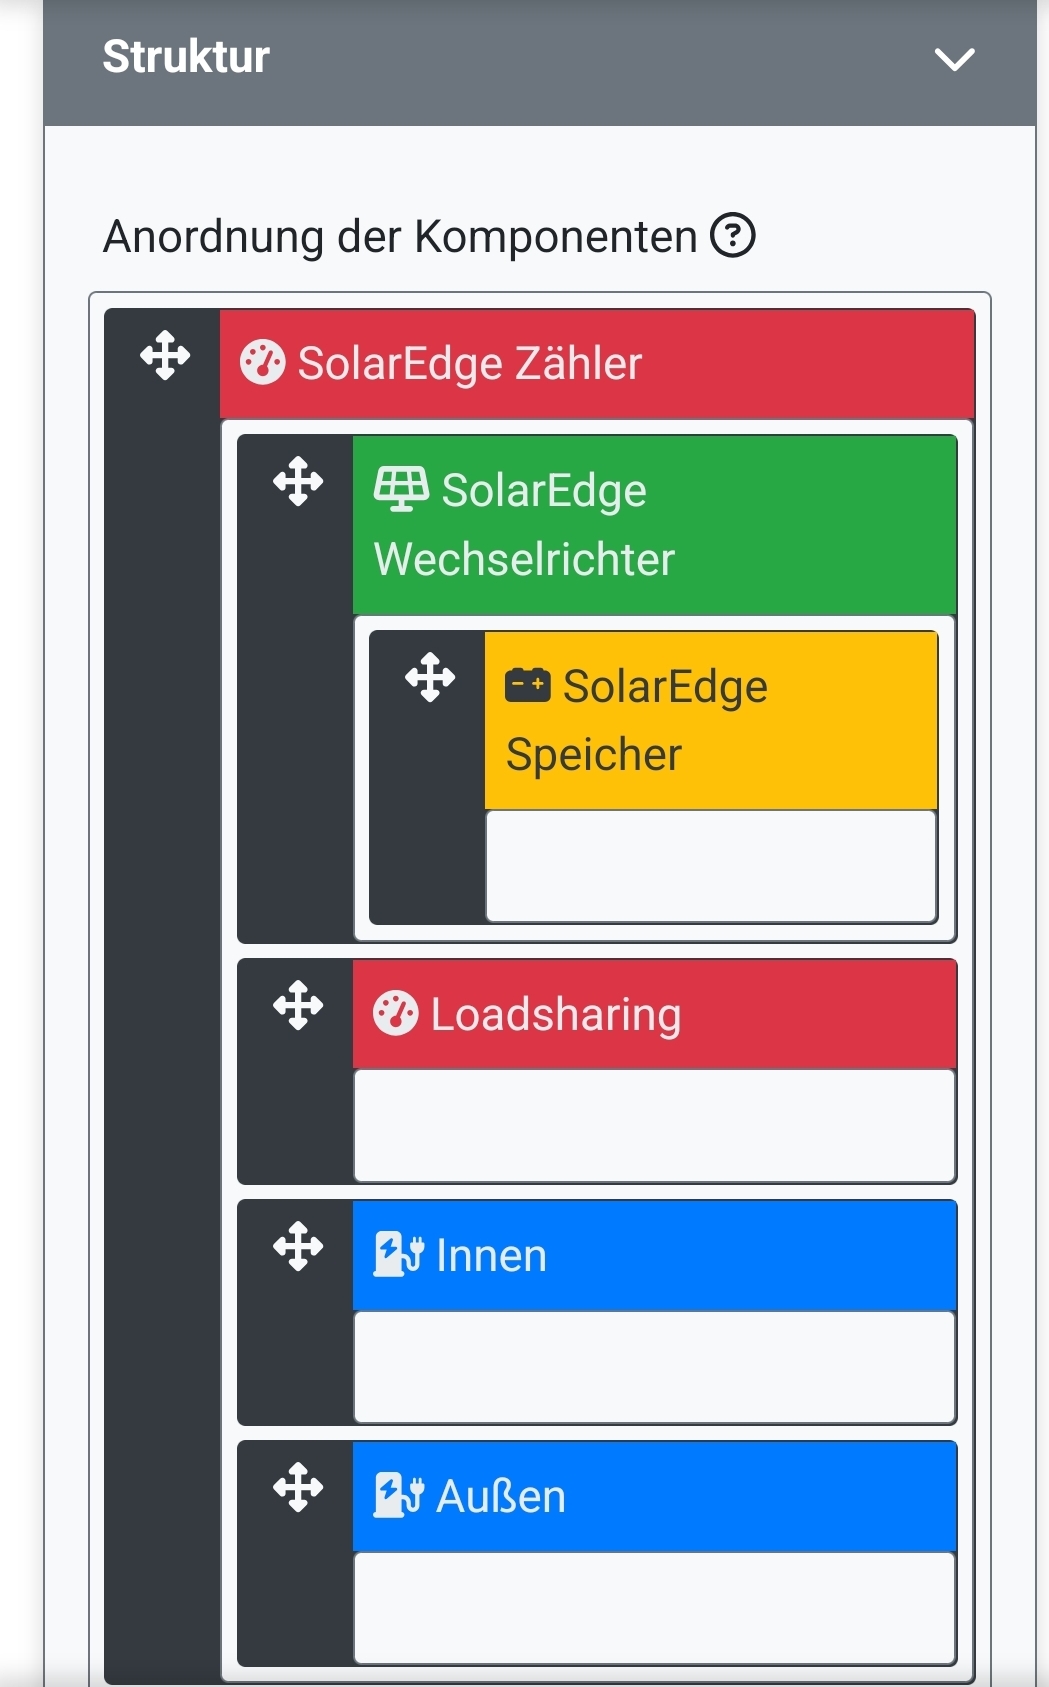Collapse the Struktur panel via its chevron
Screen dimensions: 1049x1687
[955, 59]
